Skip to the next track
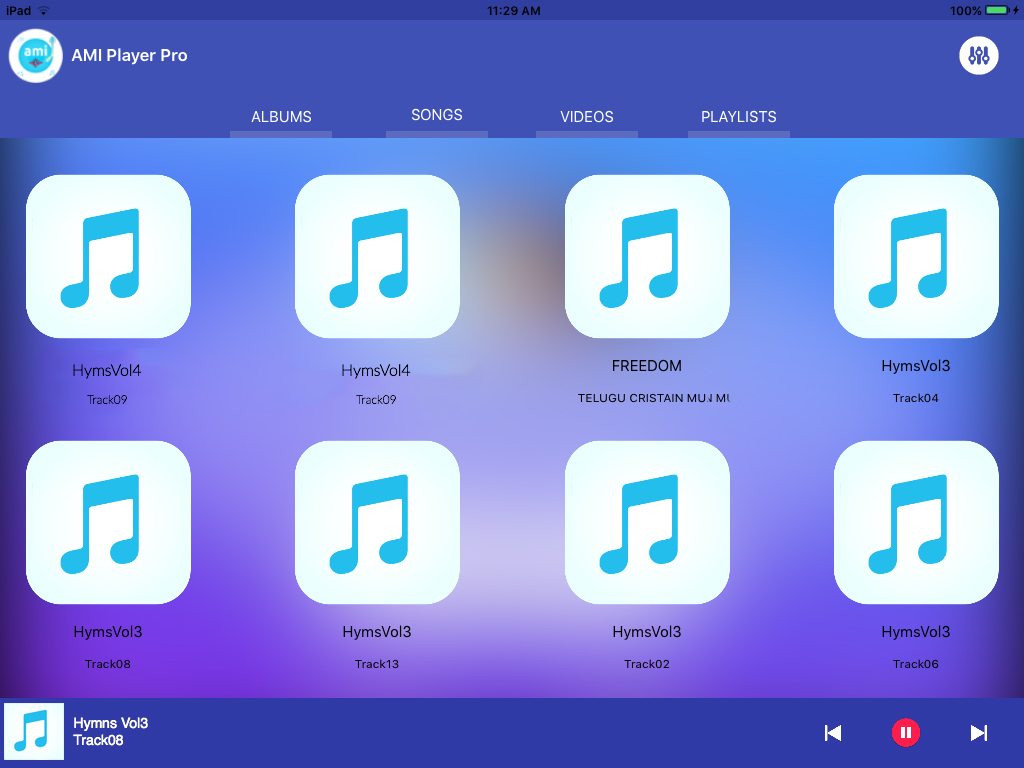 point(978,733)
